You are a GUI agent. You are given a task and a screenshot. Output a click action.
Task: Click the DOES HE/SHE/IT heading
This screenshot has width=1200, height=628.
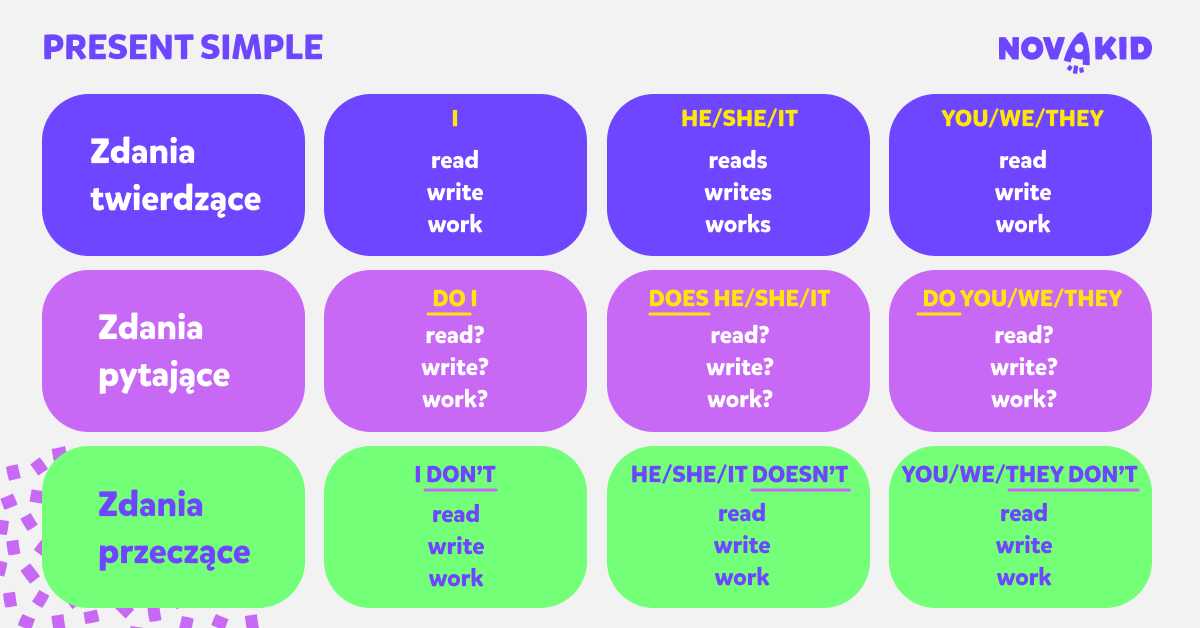(739, 298)
